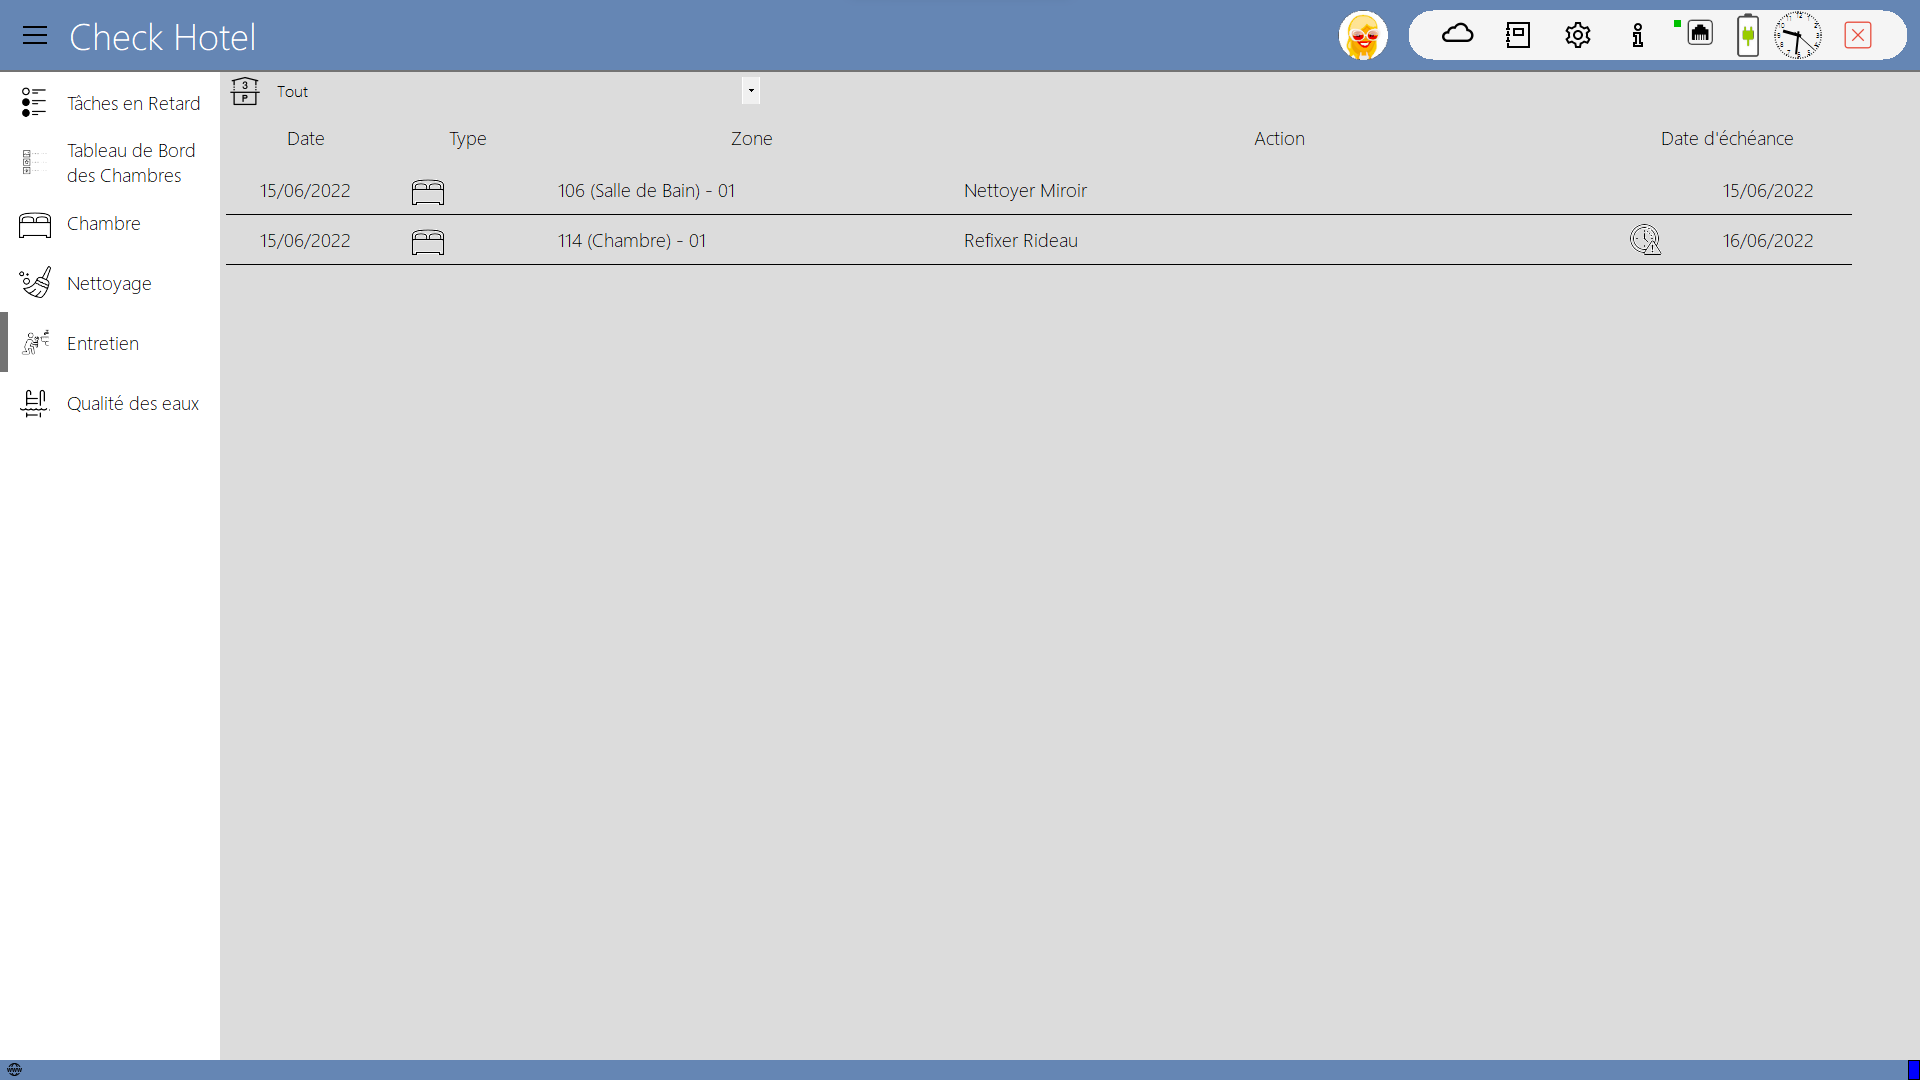Click the Check Hotel title

pos(162,37)
